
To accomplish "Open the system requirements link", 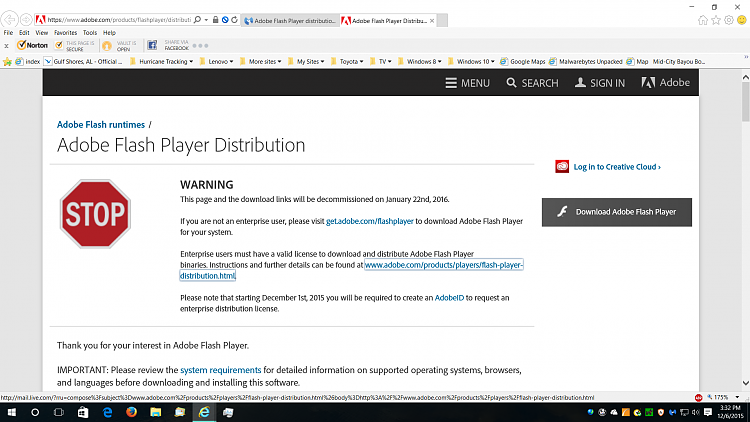I will [x=221, y=370].
